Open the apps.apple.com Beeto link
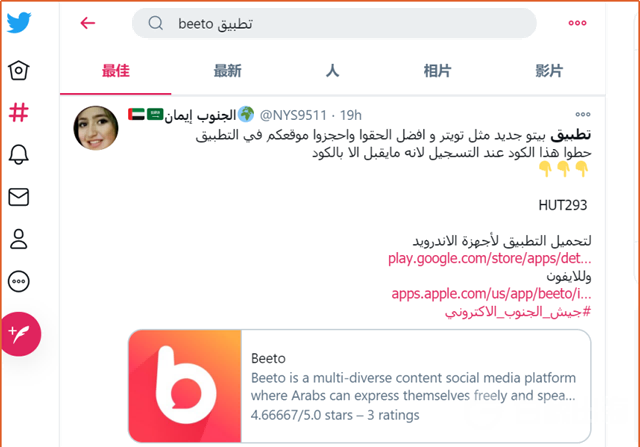640x447 pixels. [491, 294]
